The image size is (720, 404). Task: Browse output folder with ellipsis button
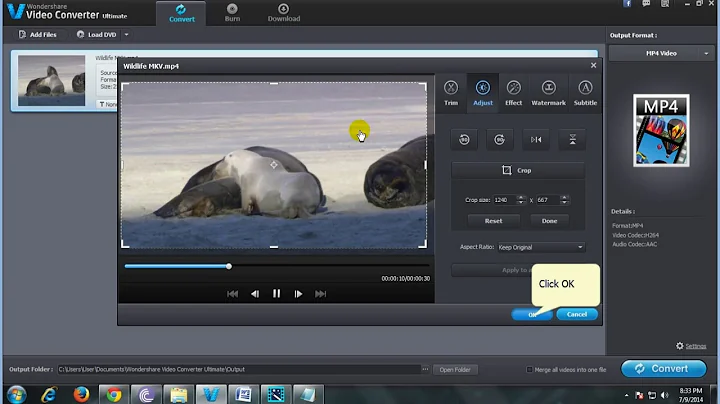pos(425,369)
